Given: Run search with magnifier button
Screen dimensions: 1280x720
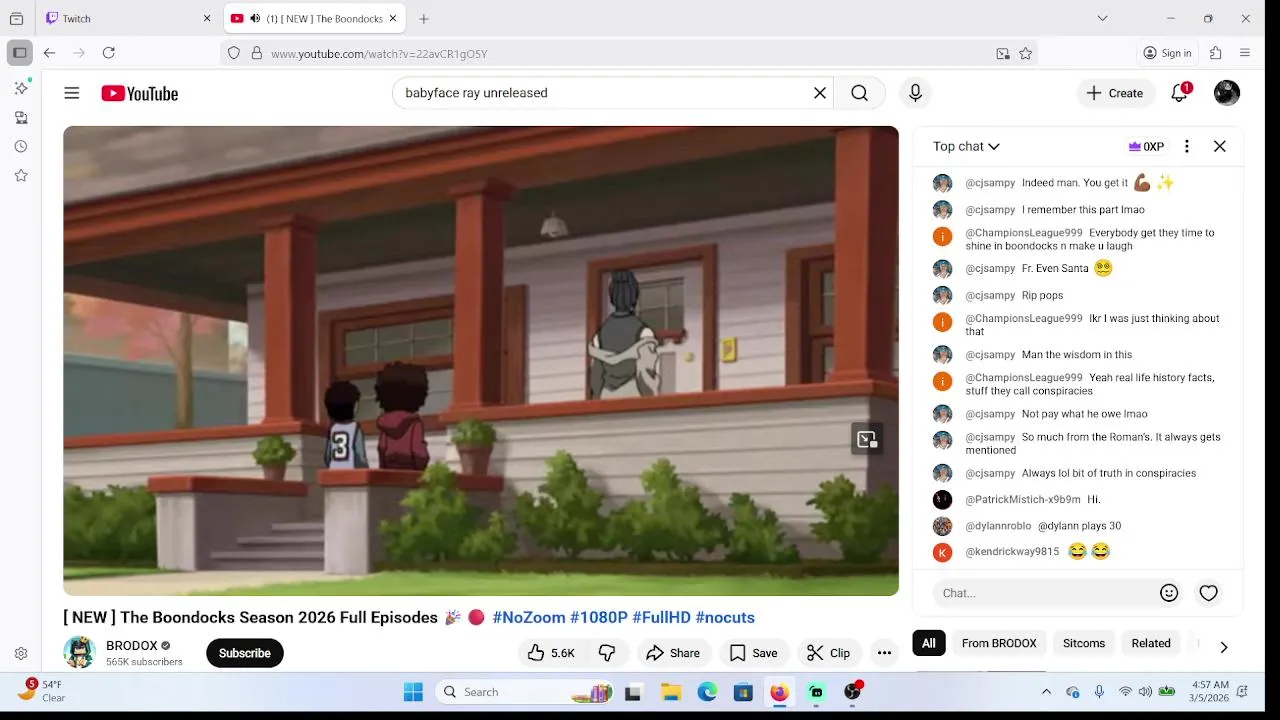Looking at the screenshot, I should click(x=859, y=93).
